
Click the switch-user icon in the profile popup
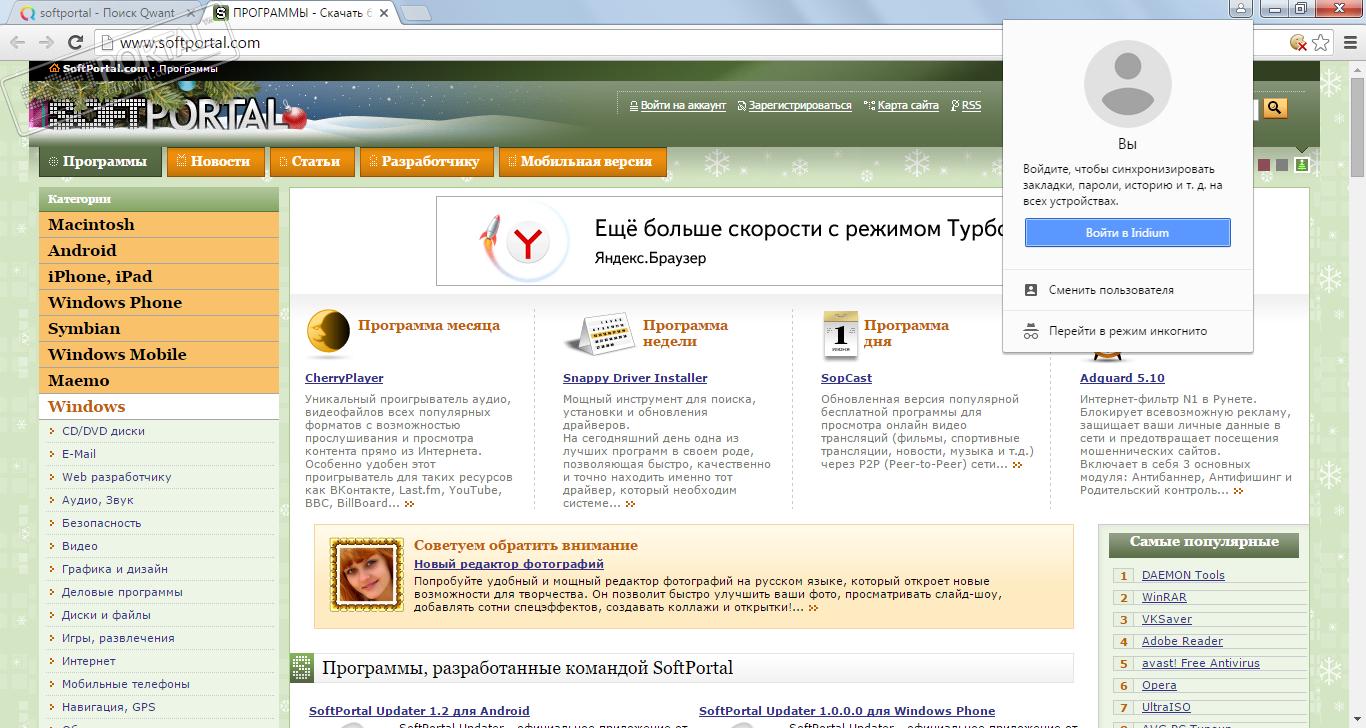pos(1031,290)
